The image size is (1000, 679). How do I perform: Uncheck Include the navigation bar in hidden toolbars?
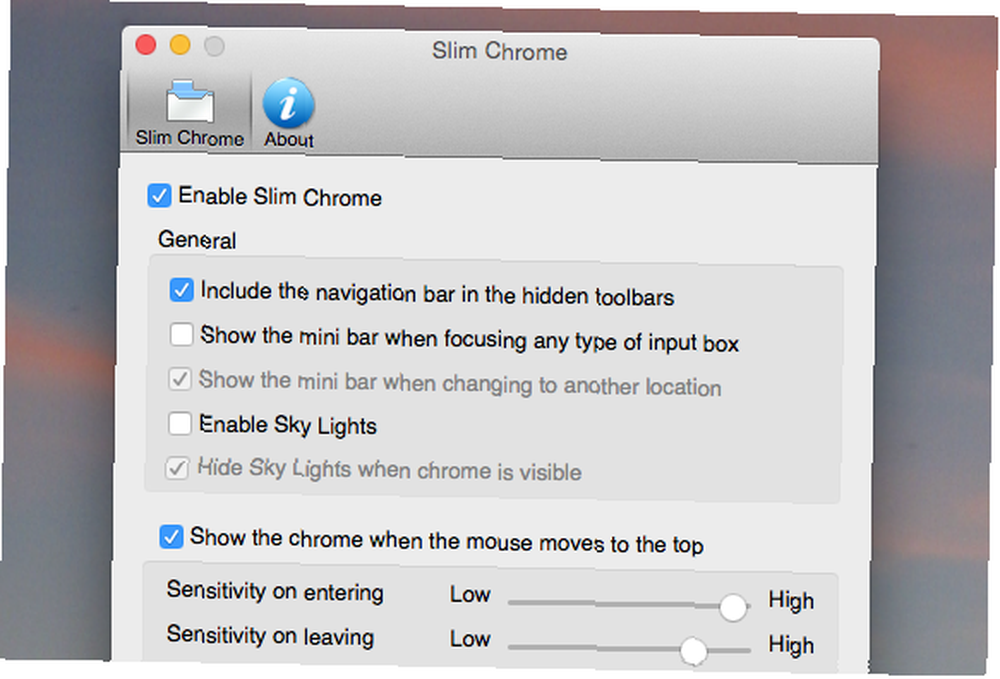coord(182,289)
